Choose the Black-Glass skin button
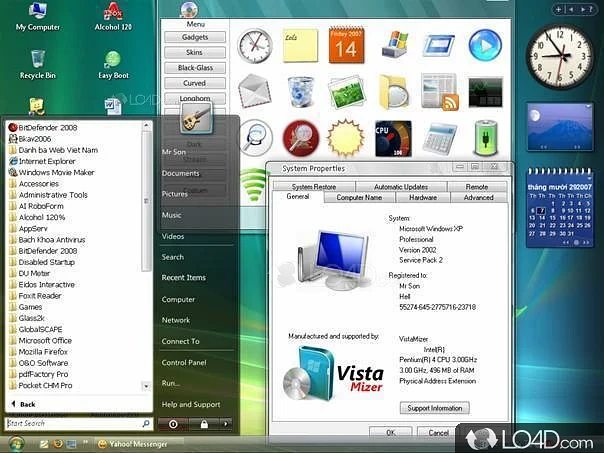This screenshot has height=453, width=604. (x=195, y=68)
